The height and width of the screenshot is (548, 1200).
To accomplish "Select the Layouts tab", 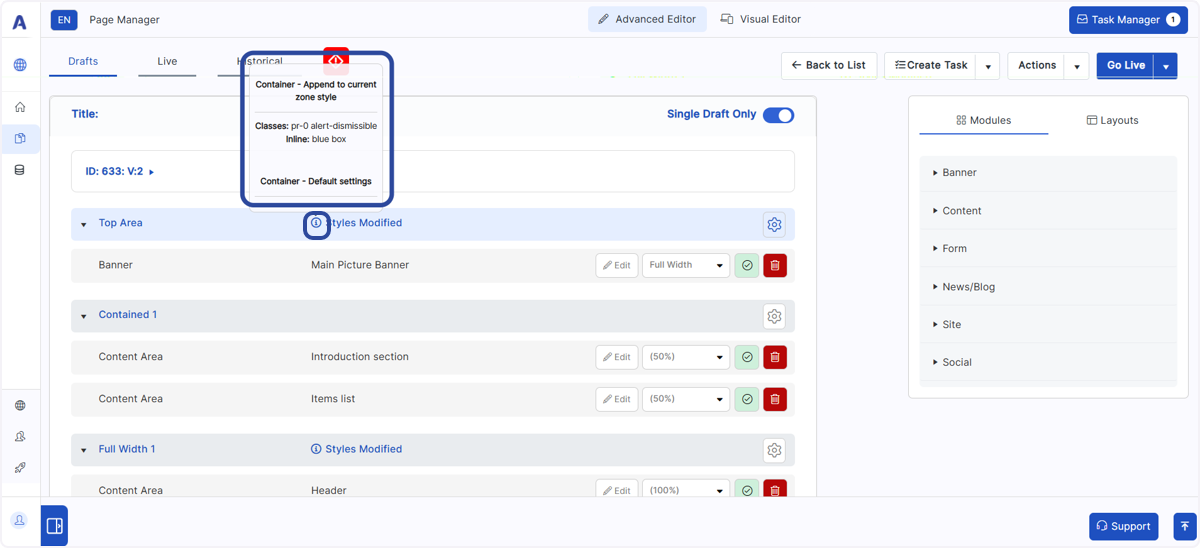I will tap(1112, 120).
